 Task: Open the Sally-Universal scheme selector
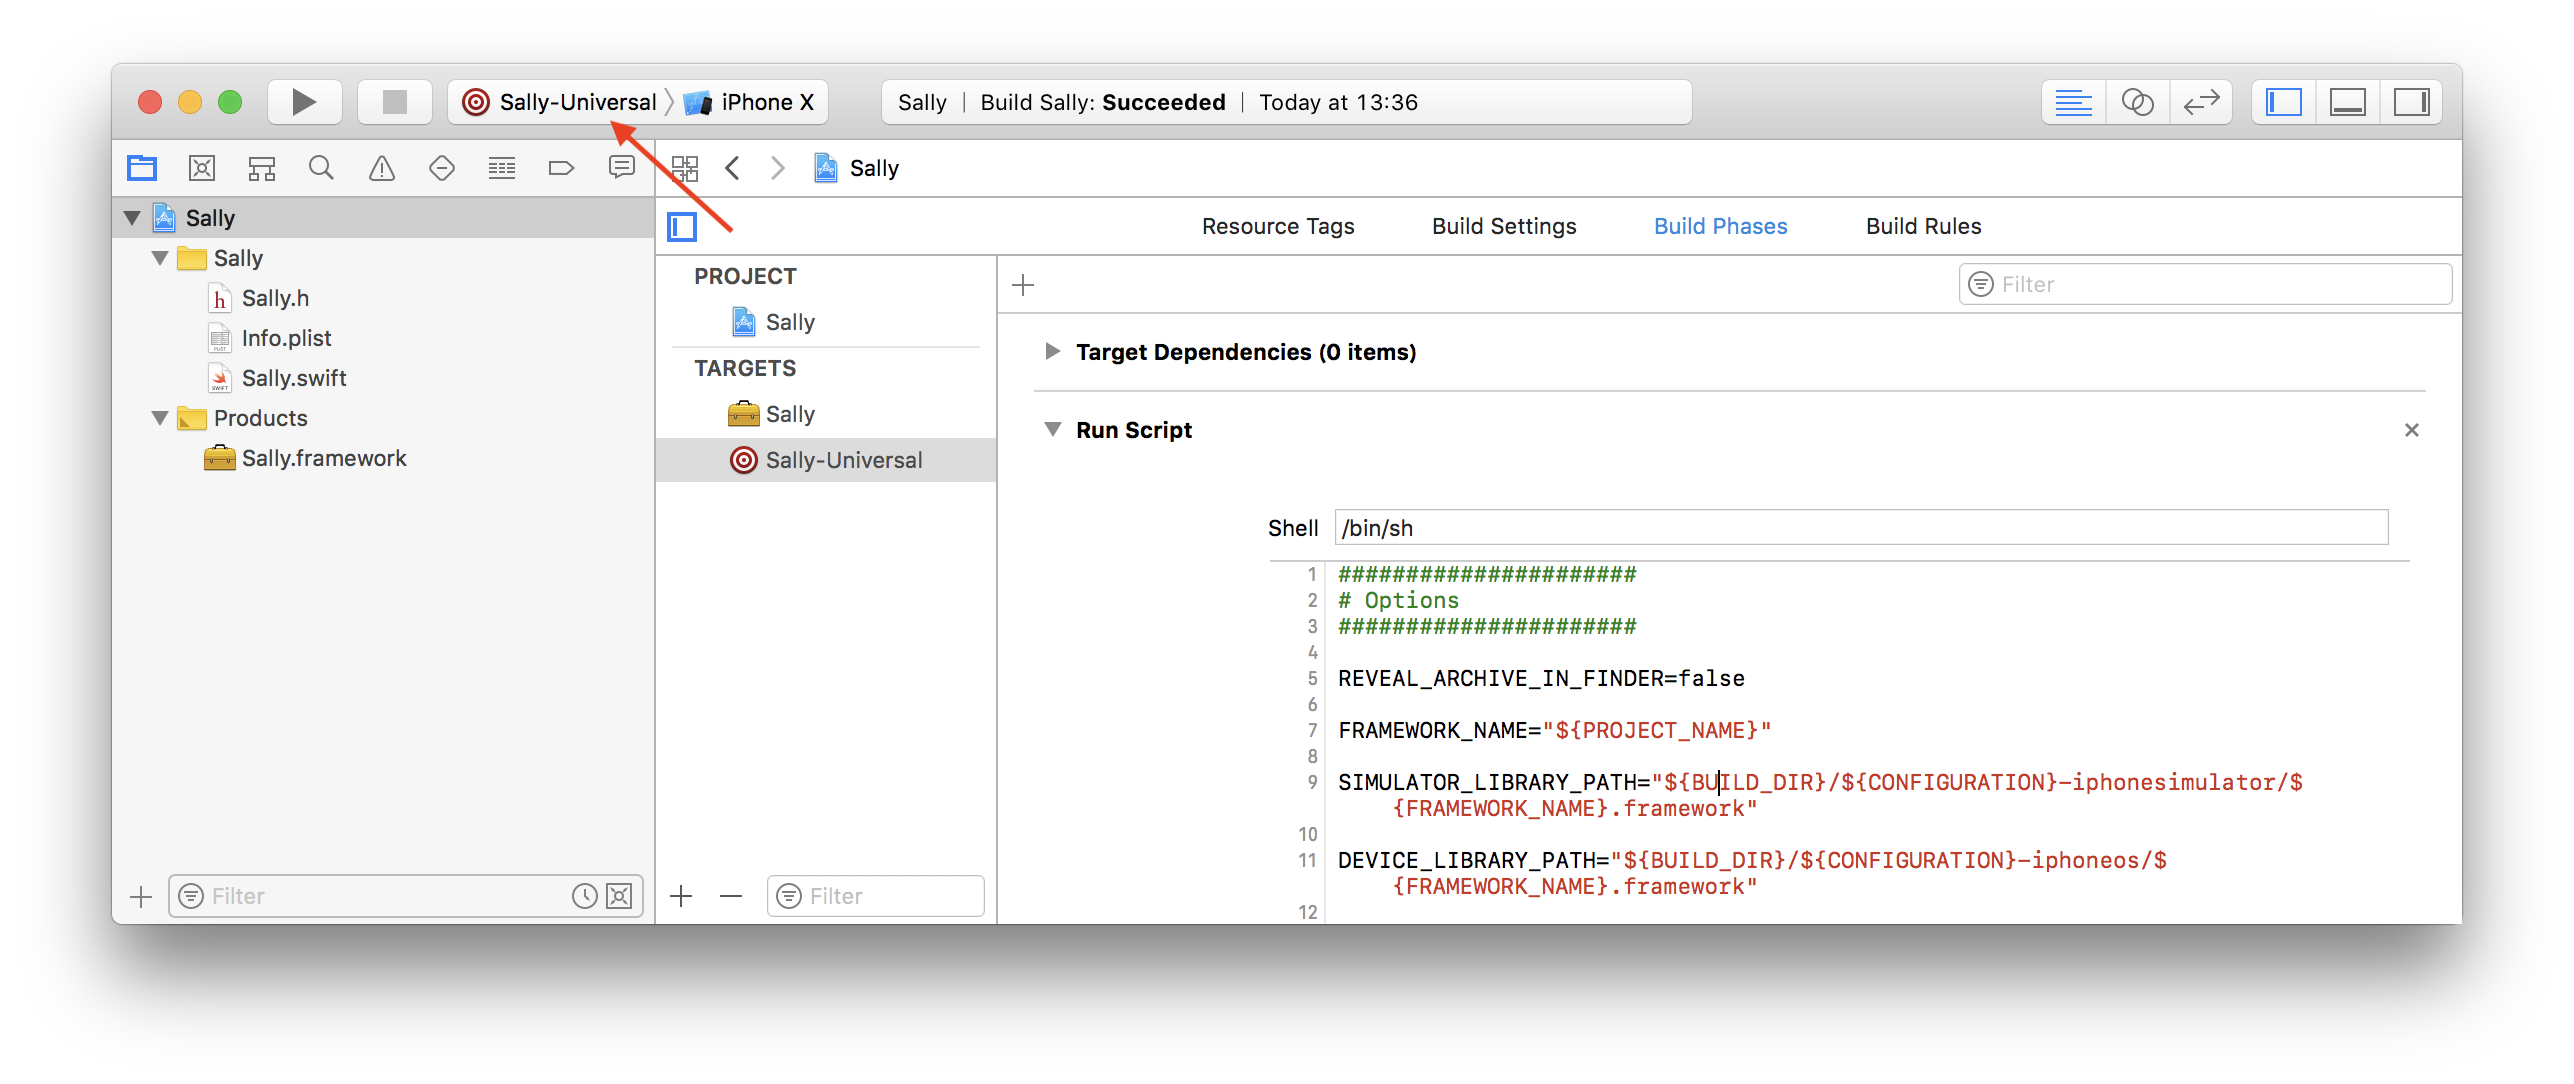pos(560,102)
